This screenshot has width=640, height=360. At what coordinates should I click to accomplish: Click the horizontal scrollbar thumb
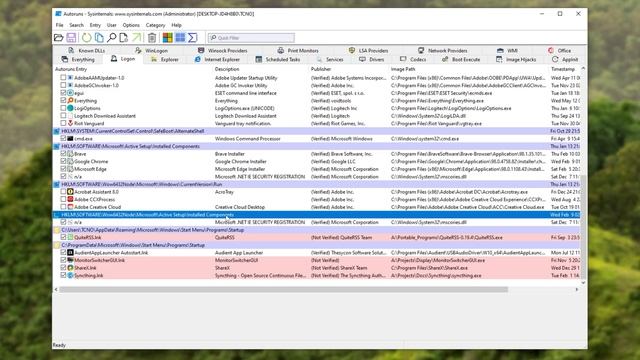[x=284, y=289]
